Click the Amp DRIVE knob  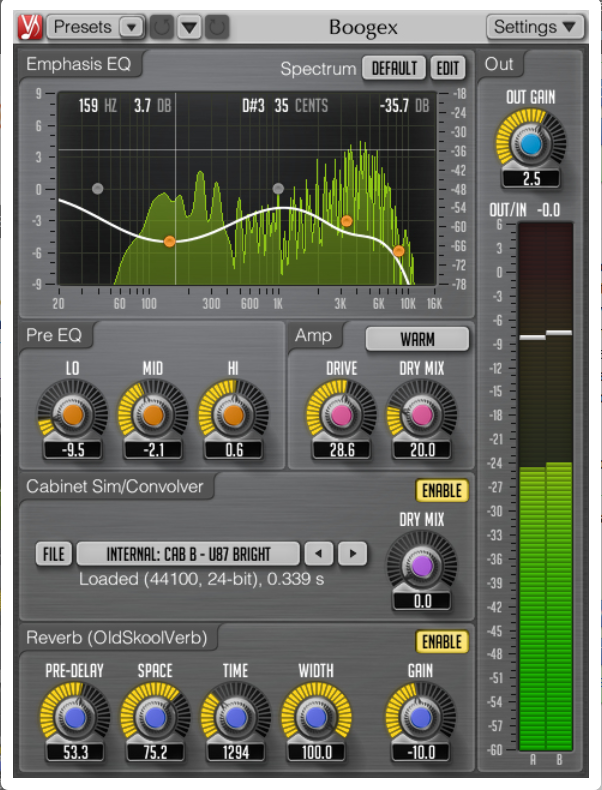pyautogui.click(x=342, y=414)
